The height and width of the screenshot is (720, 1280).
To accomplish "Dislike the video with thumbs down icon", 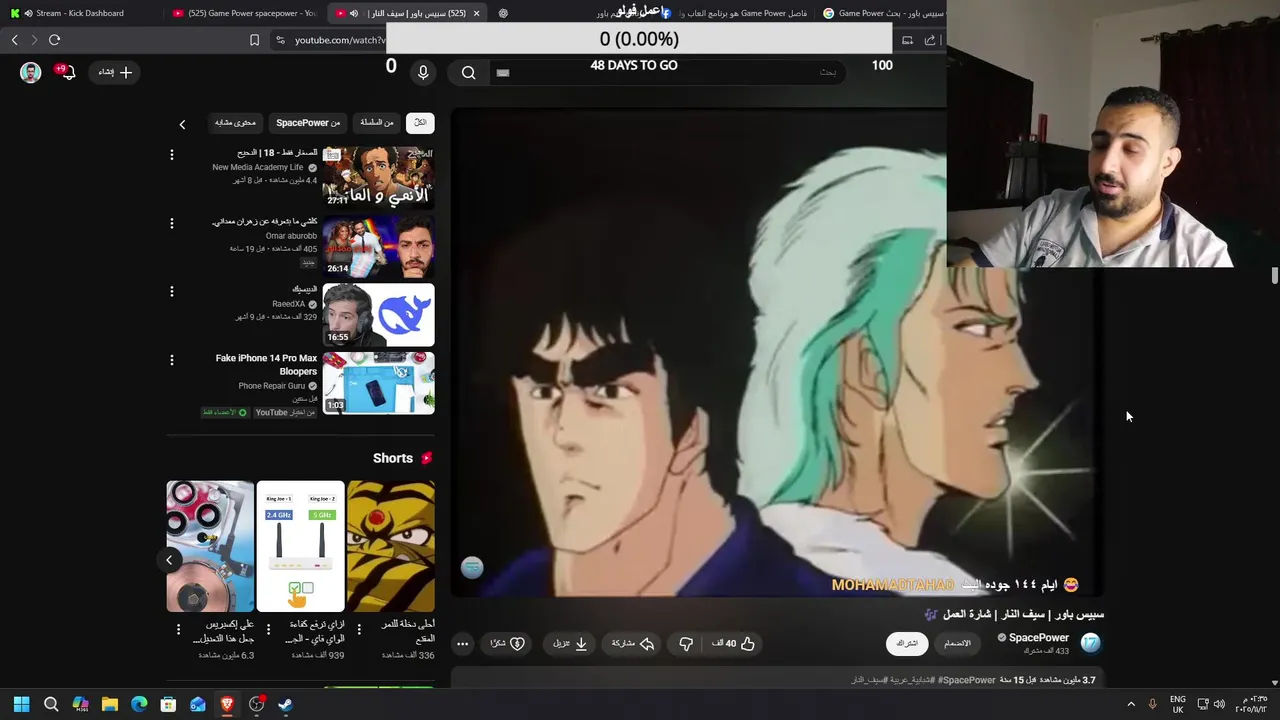I will tap(686, 644).
